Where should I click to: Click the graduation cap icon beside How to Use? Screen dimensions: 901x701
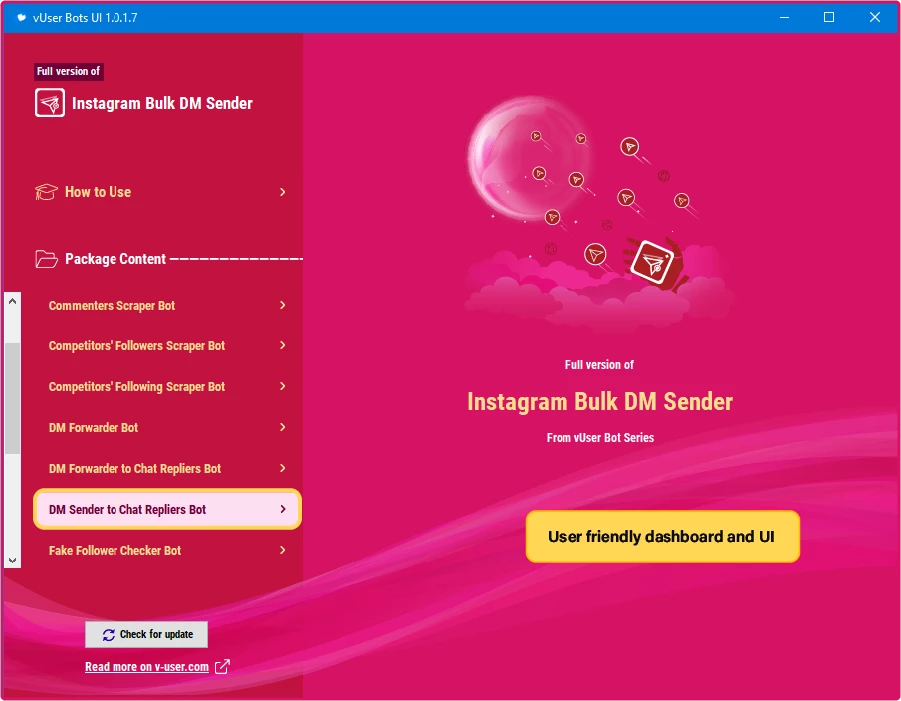pyautogui.click(x=46, y=192)
